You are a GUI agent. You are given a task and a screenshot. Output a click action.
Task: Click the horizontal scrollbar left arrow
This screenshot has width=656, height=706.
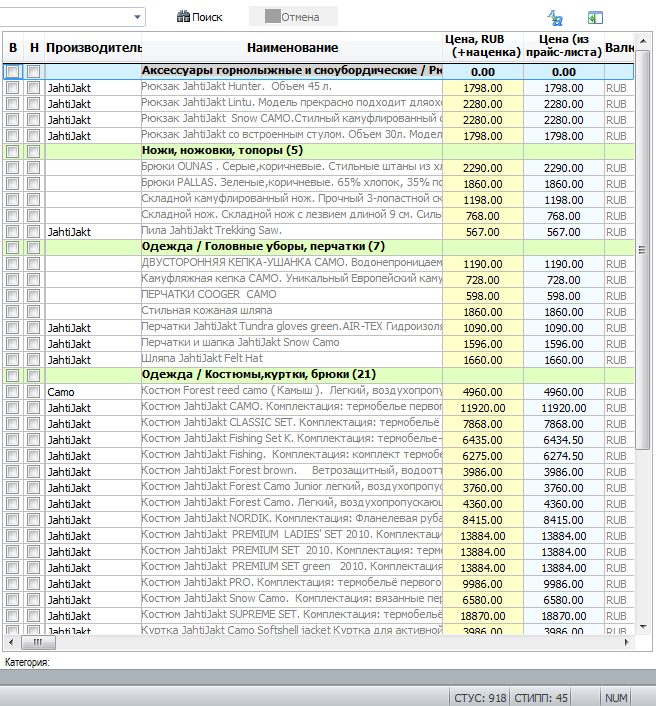click(11, 643)
